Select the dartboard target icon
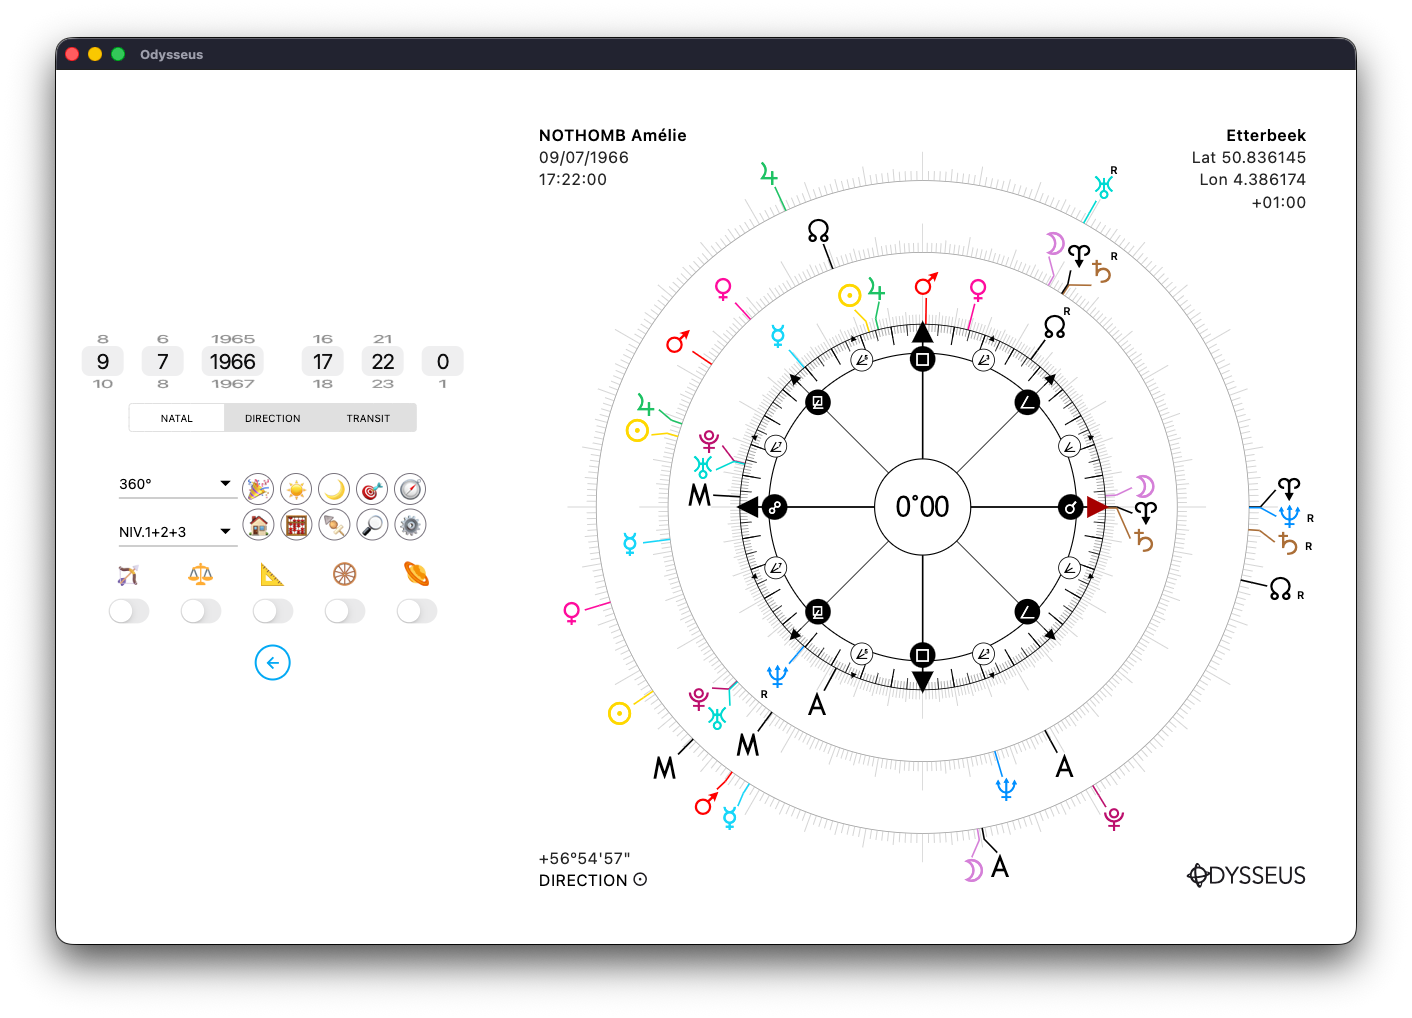The image size is (1412, 1018). [x=372, y=489]
